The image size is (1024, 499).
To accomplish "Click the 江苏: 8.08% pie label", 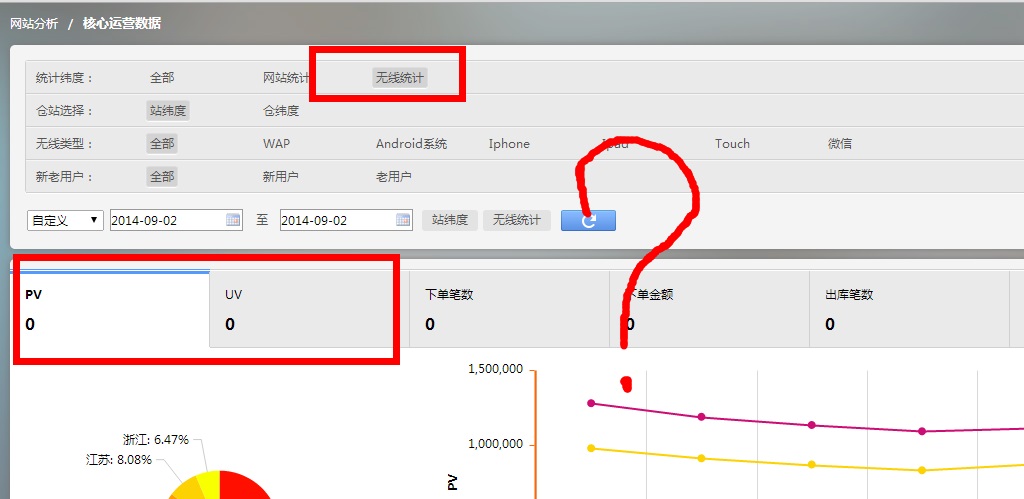I will [x=119, y=460].
